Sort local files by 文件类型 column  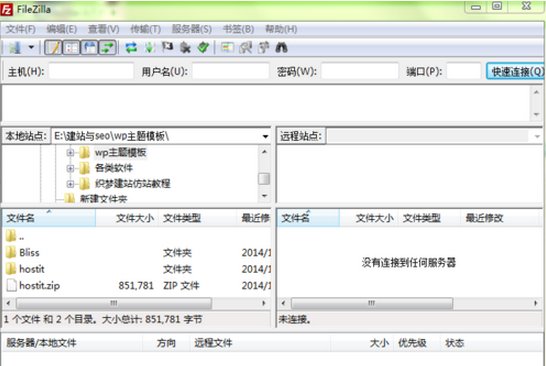coord(197,218)
